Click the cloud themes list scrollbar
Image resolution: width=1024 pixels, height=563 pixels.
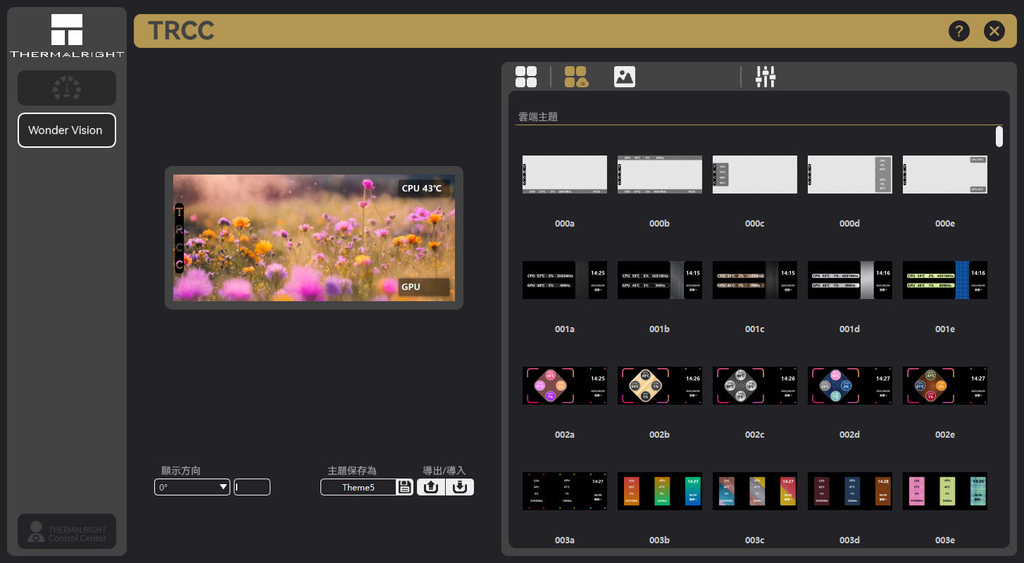click(999, 137)
